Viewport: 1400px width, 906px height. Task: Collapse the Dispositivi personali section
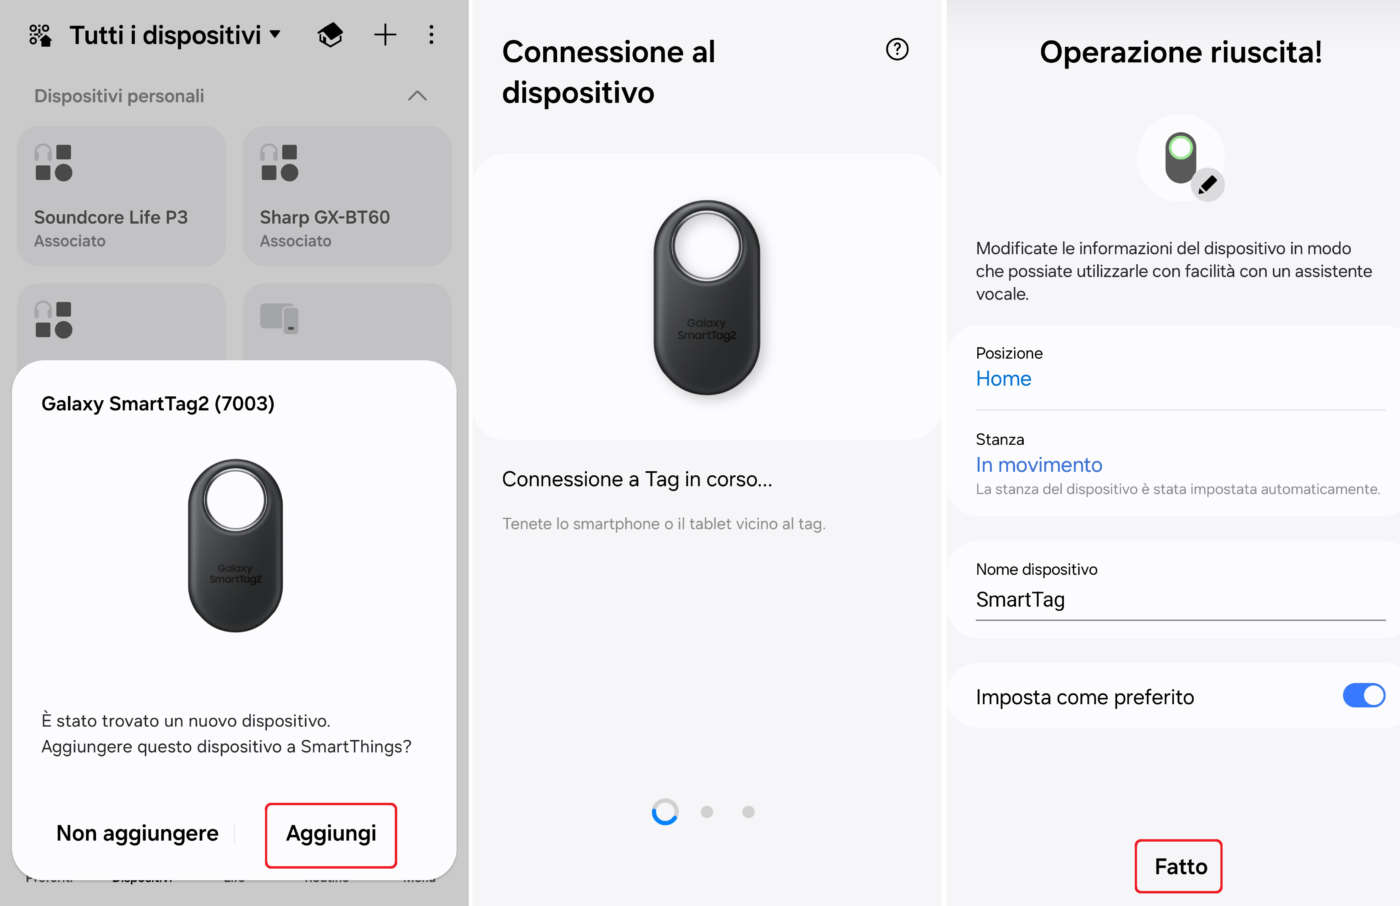point(417,96)
